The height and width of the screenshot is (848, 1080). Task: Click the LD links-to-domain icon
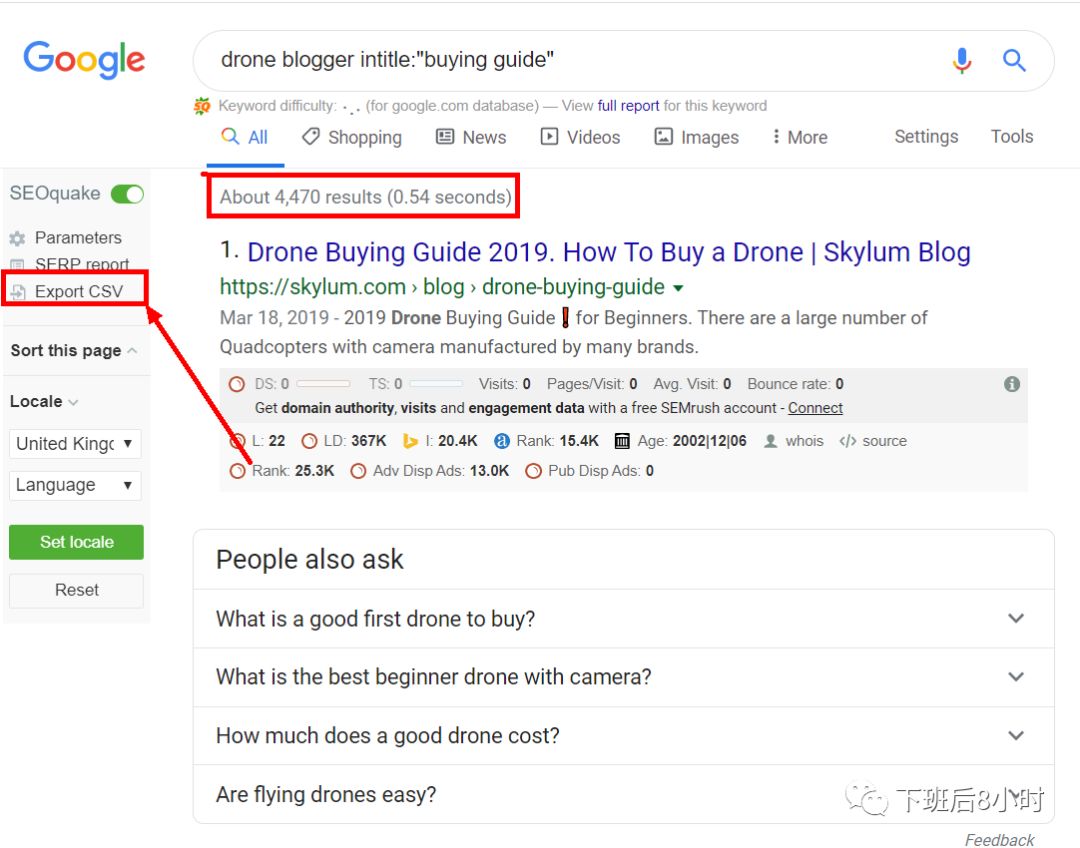(310, 441)
